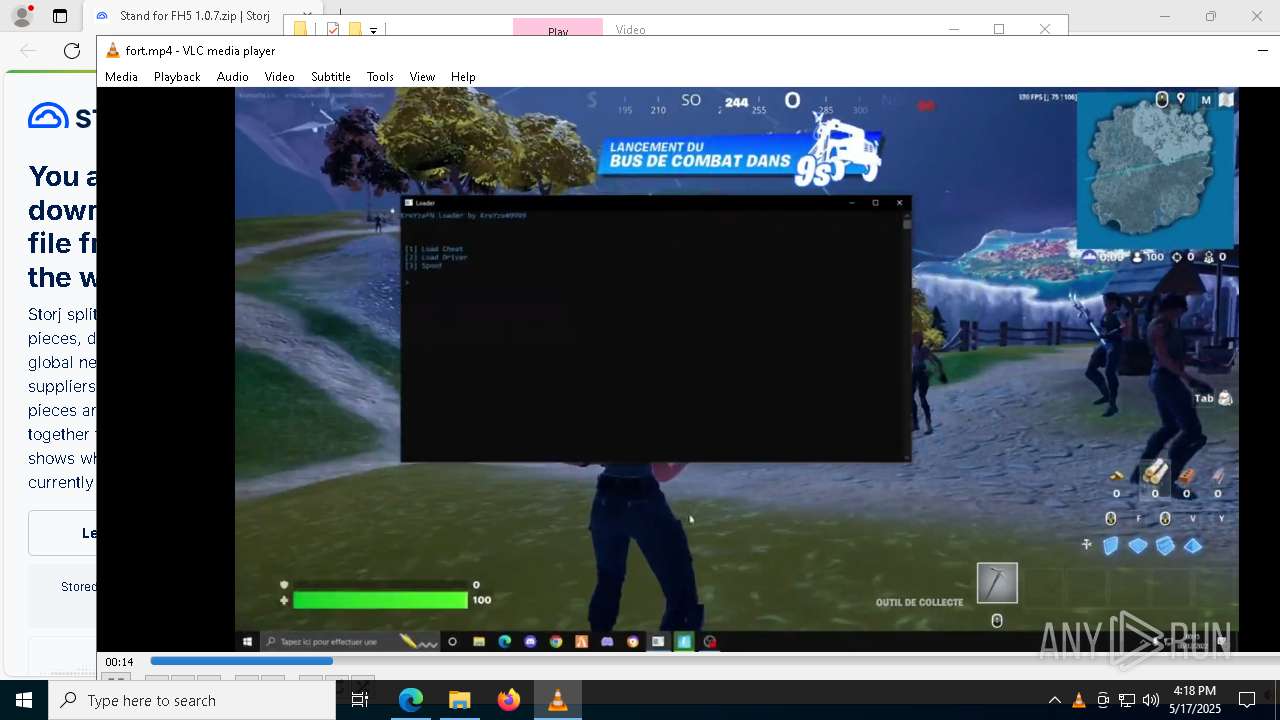The width and height of the screenshot is (1280, 720).
Task: Select the Play ribbon tab in File Explorer
Action: pyautogui.click(x=558, y=29)
